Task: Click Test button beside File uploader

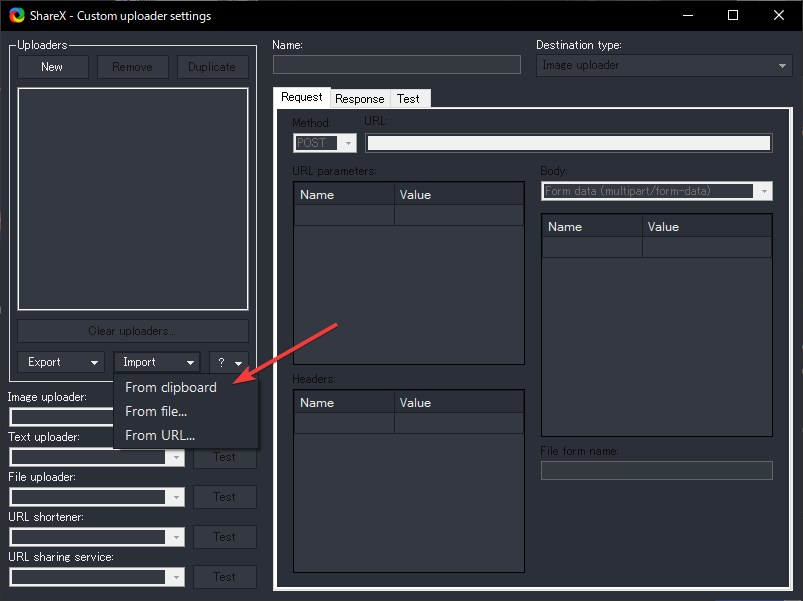Action: [x=225, y=497]
